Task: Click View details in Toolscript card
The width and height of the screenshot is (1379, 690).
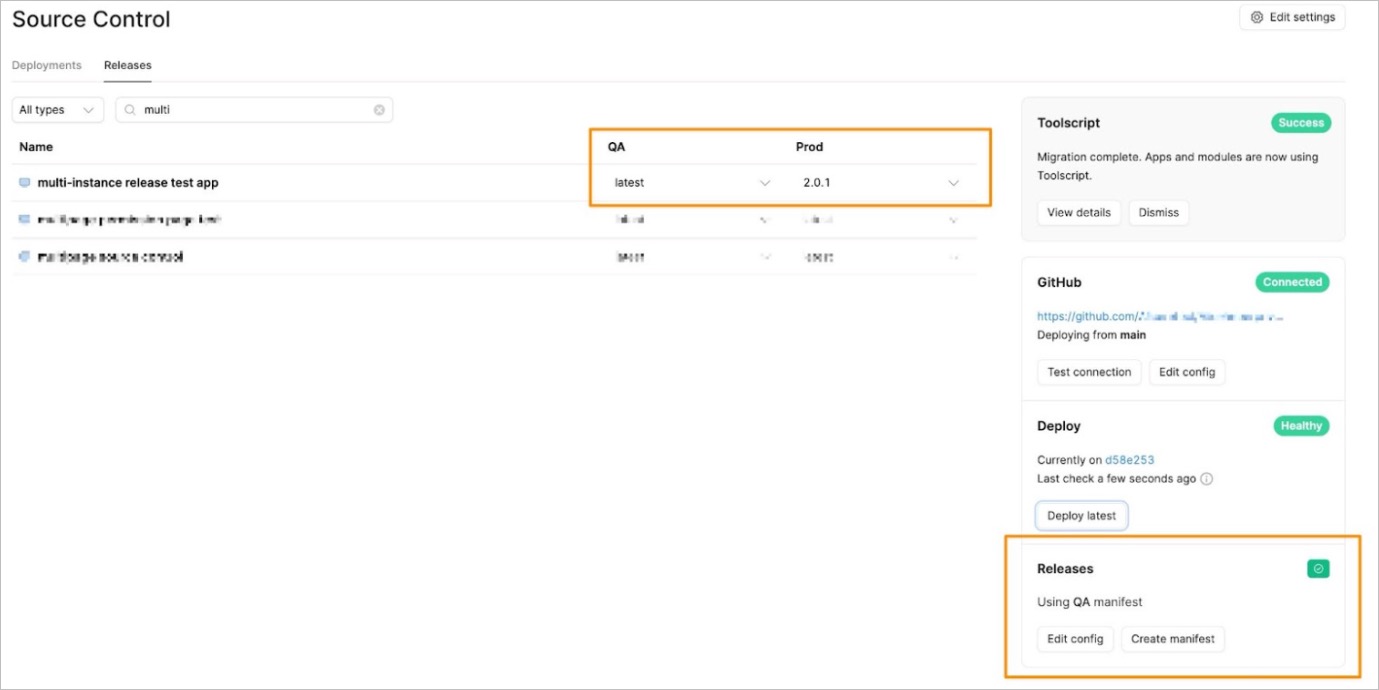Action: point(1079,212)
